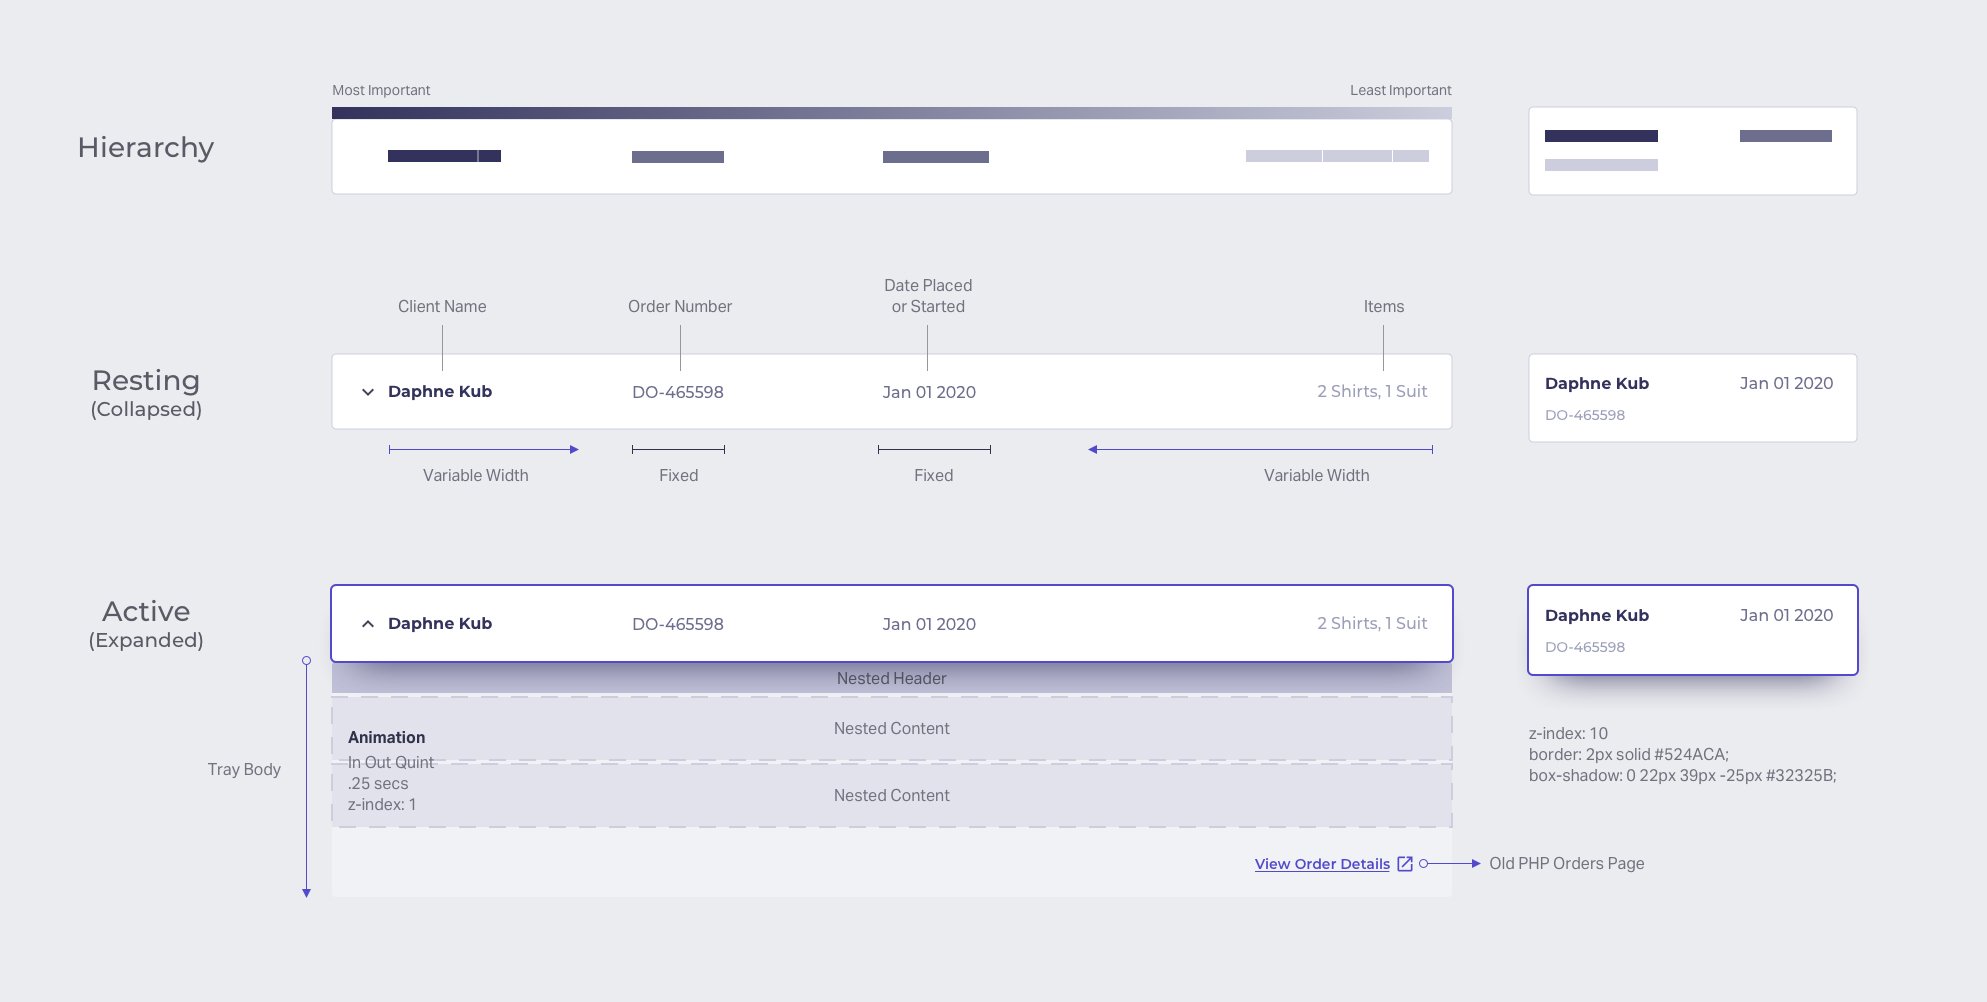This screenshot has width=1987, height=1002.
Task: Click the Date Placed or Started label
Action: [x=928, y=296]
